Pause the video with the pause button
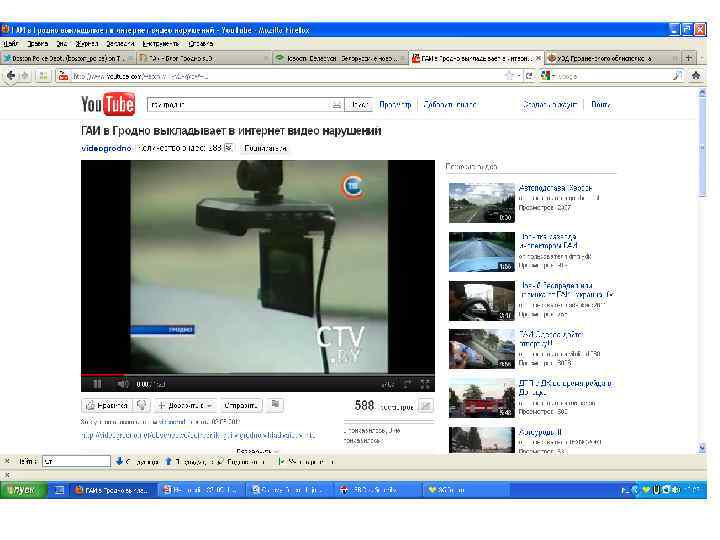720x540 pixels. coord(97,384)
